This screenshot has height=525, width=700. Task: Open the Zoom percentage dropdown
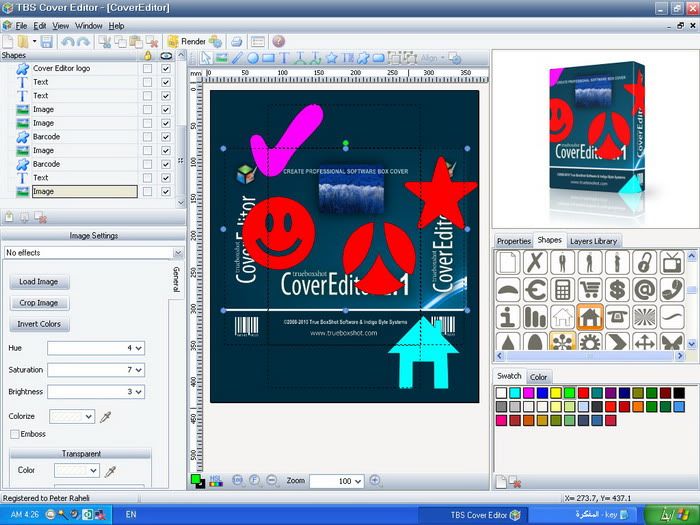[x=358, y=481]
